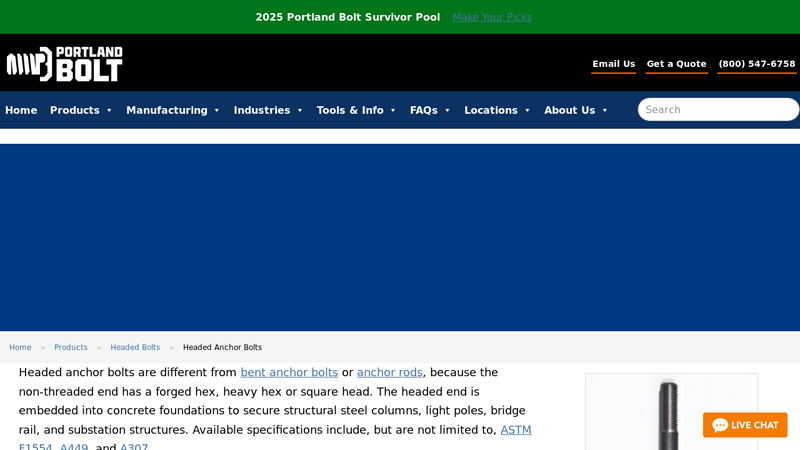
Task: Go to Home in navigation bar
Action: (21, 110)
